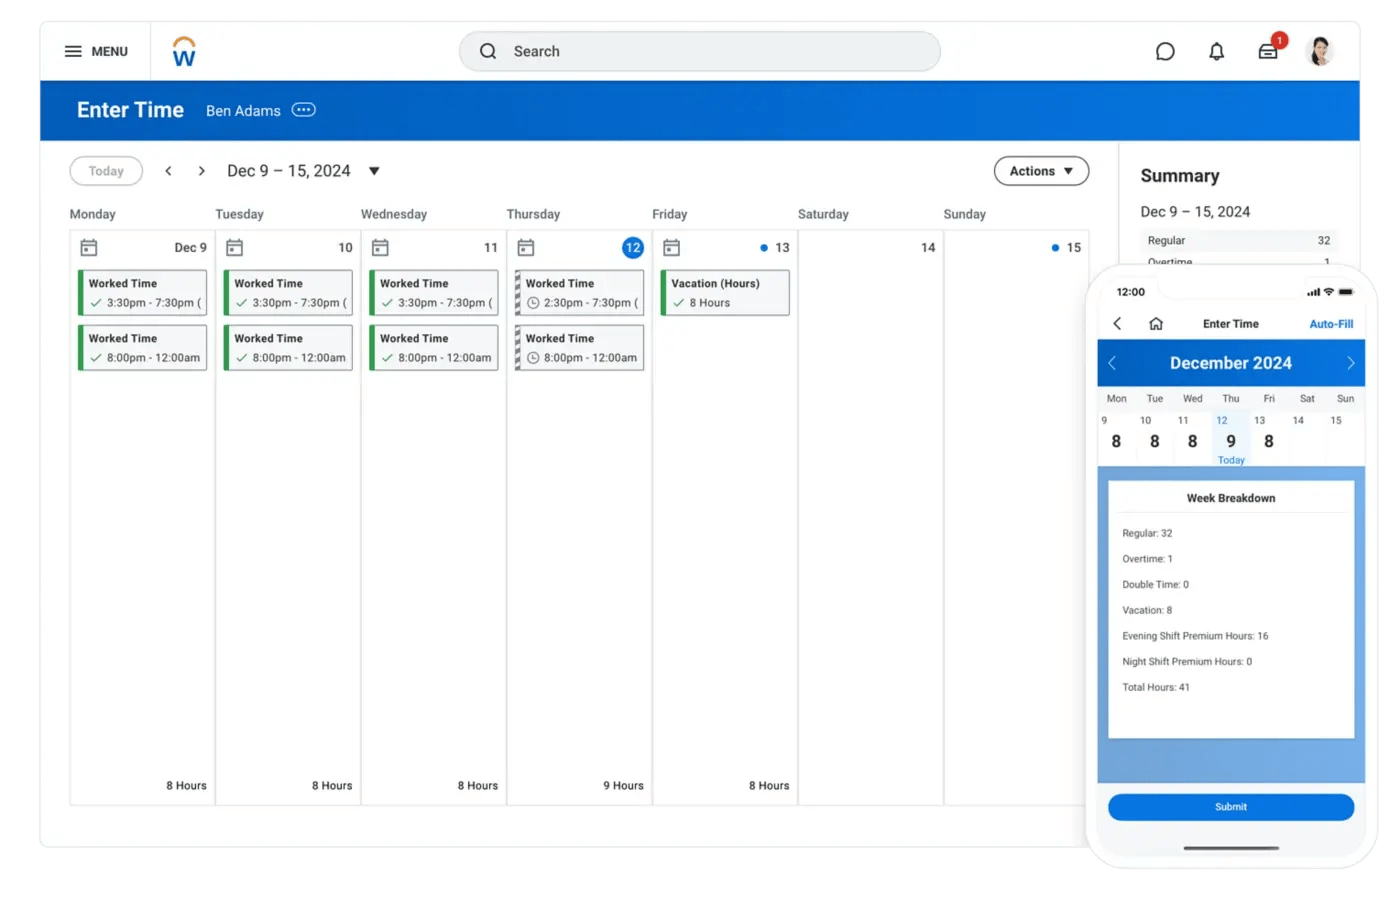Open the notifications bell
This screenshot has width=1400, height=898.
1217,51
